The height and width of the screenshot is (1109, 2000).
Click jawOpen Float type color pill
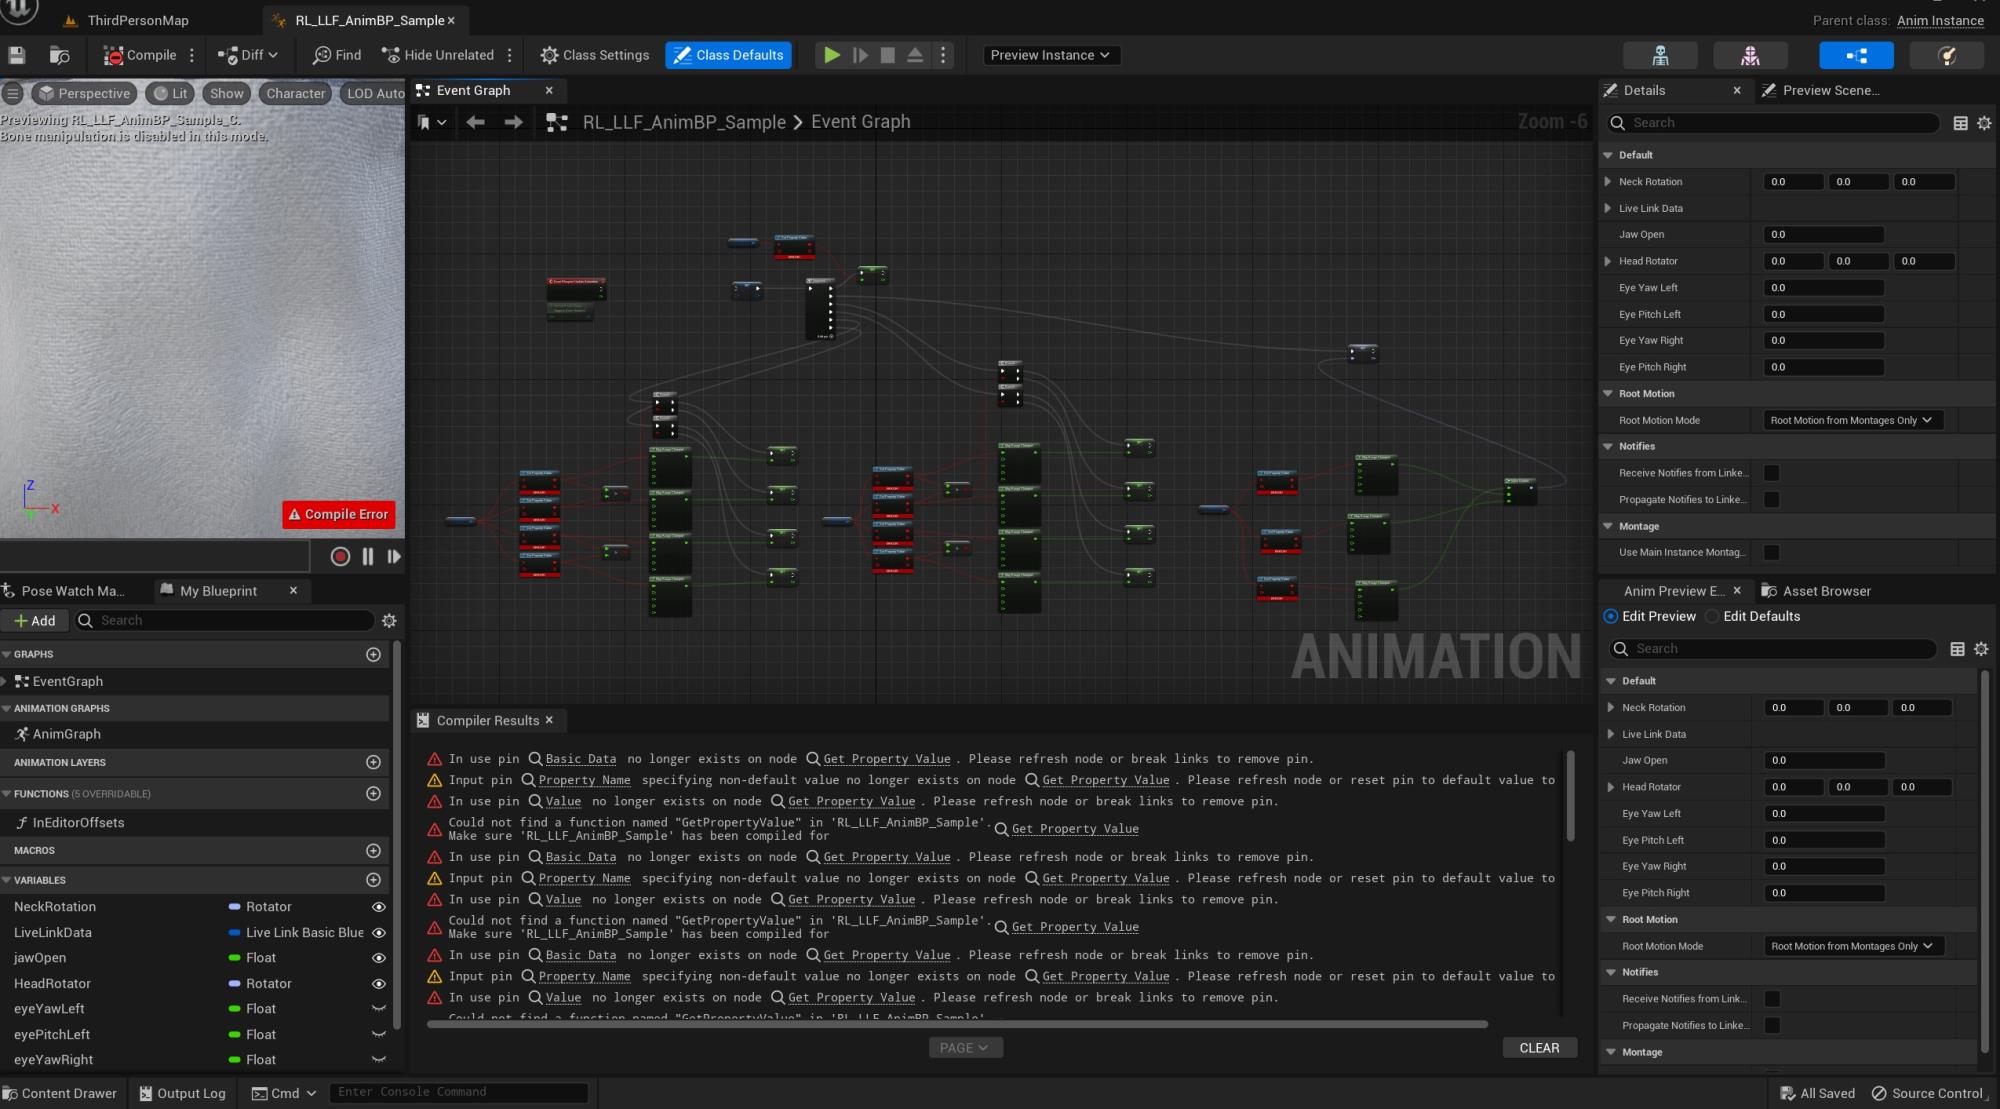tap(235, 958)
